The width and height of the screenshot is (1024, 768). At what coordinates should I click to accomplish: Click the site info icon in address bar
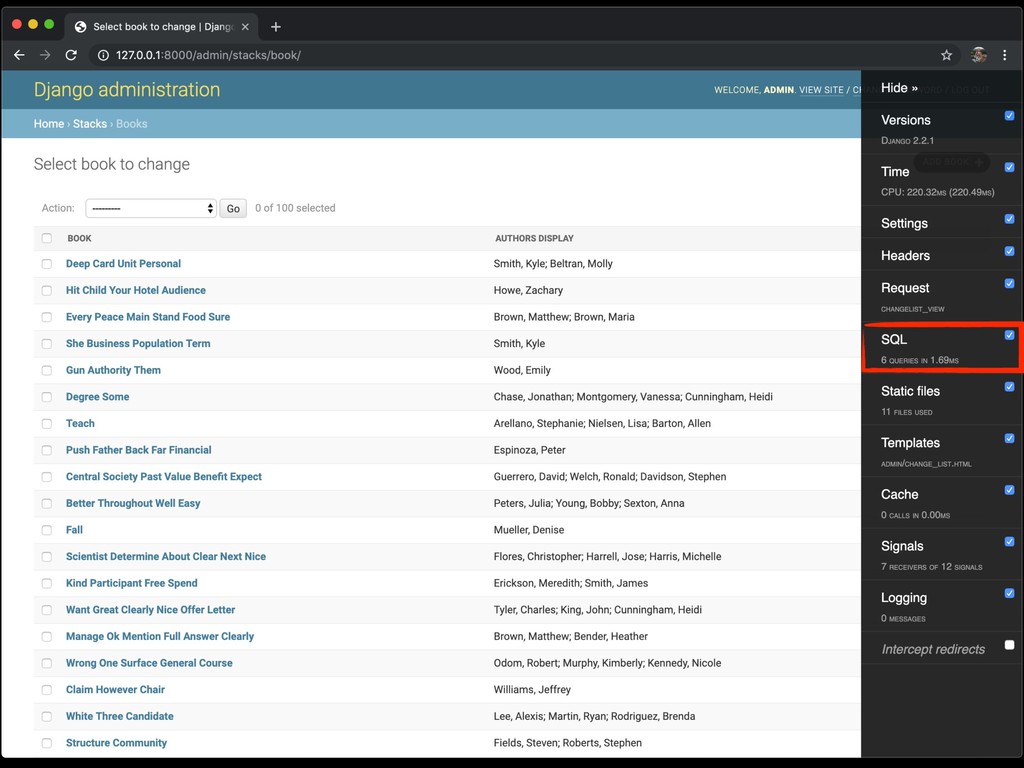103,55
